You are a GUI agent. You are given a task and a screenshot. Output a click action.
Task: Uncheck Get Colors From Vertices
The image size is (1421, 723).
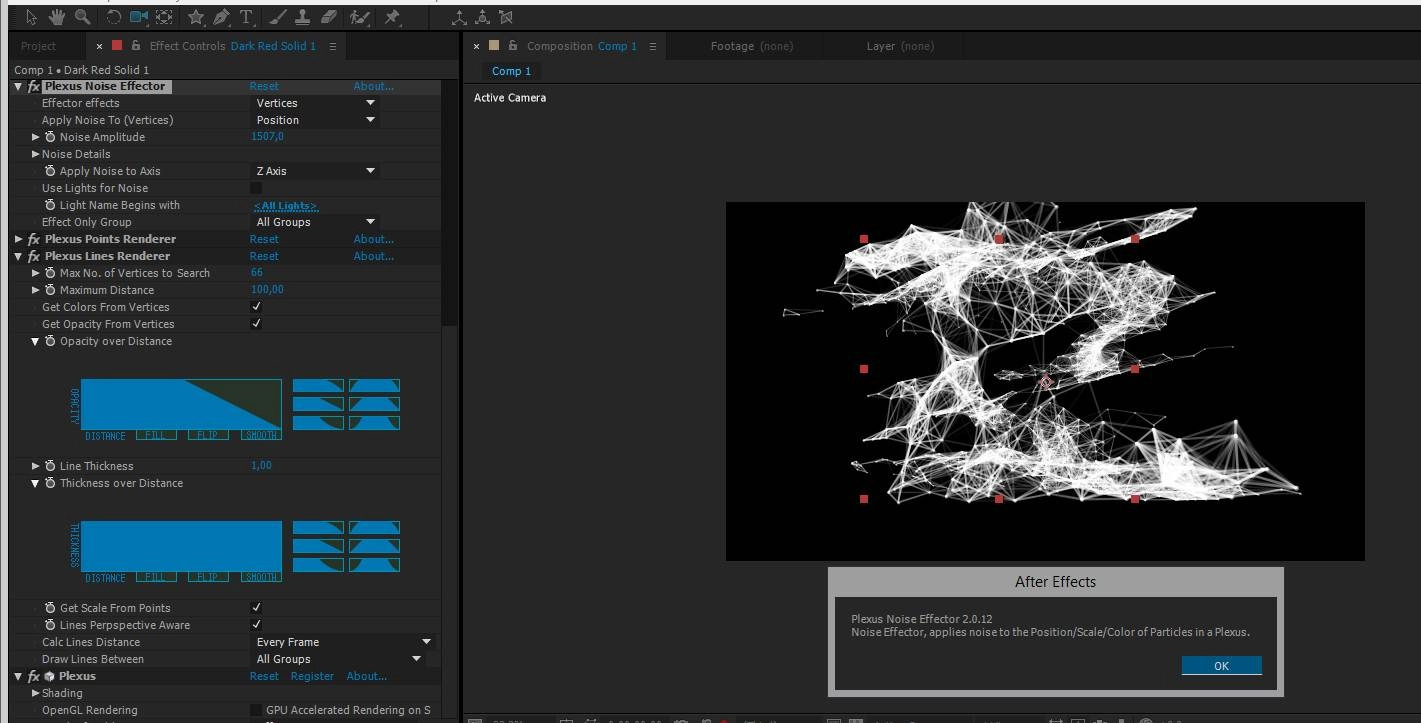[256, 307]
